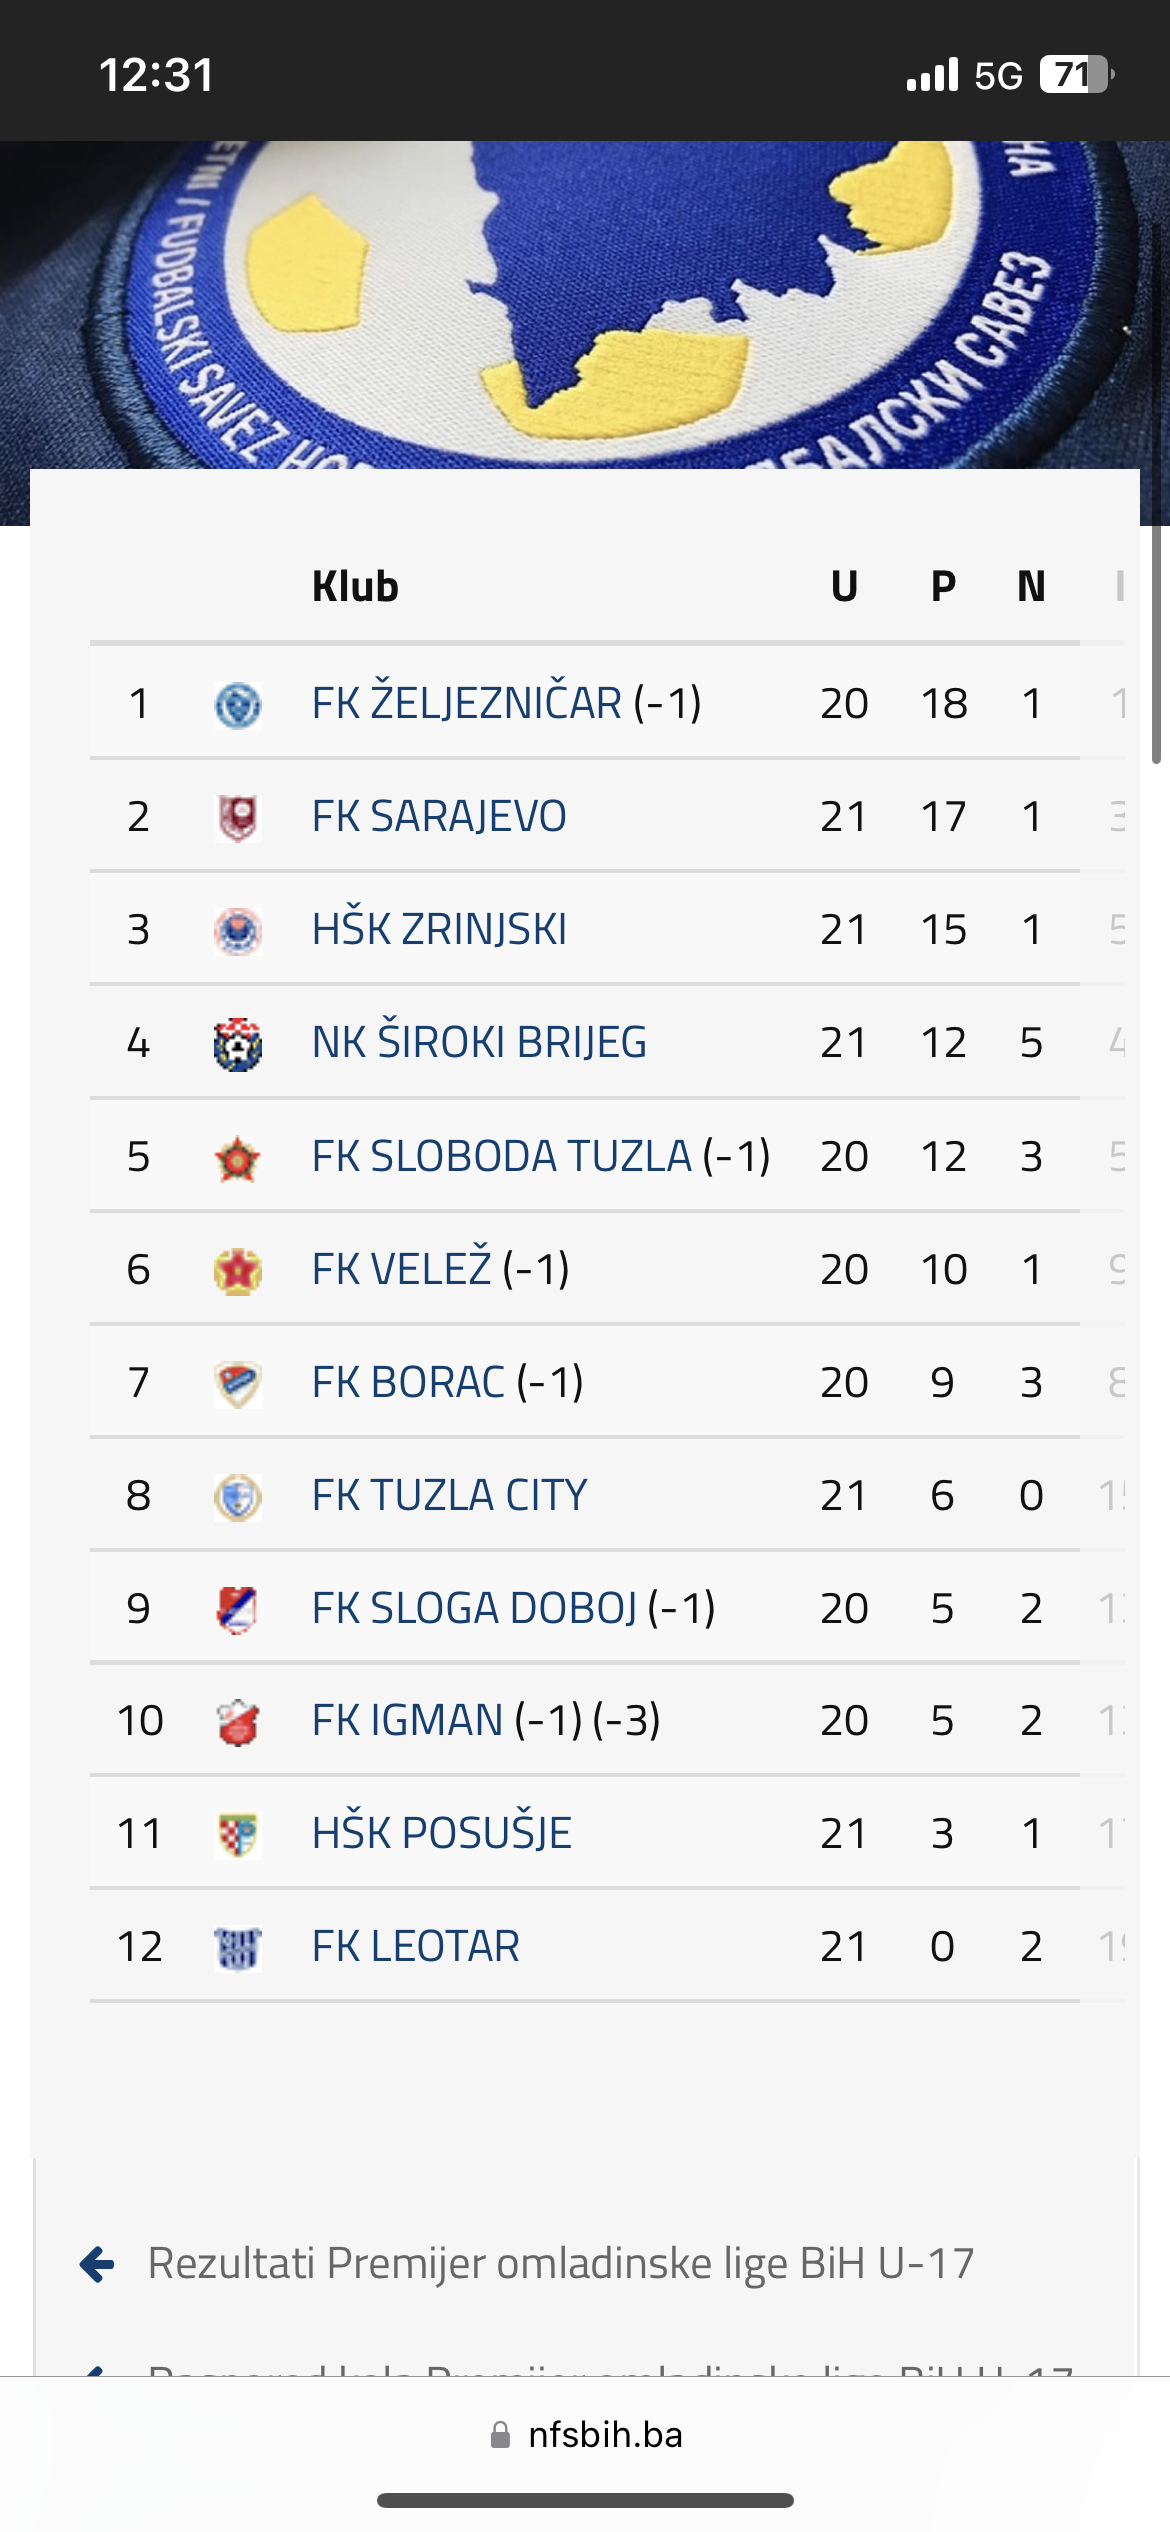
Task: Open Rezultati Premijer omladinske lige BiH U-17
Action: 561,2263
